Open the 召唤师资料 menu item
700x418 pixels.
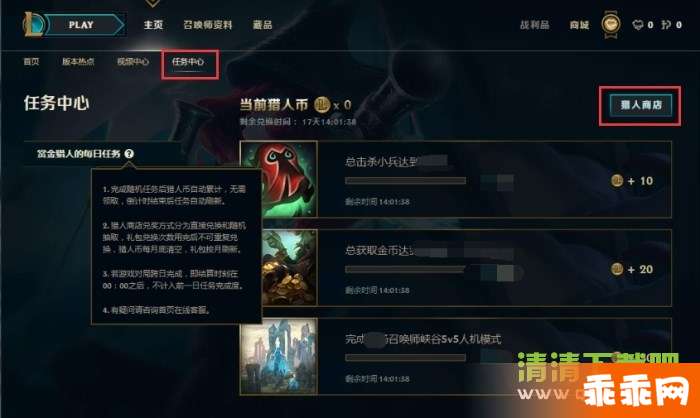[208, 25]
